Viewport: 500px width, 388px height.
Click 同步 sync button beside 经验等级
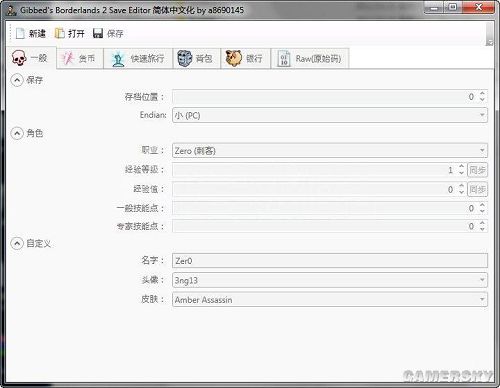pyautogui.click(x=477, y=170)
